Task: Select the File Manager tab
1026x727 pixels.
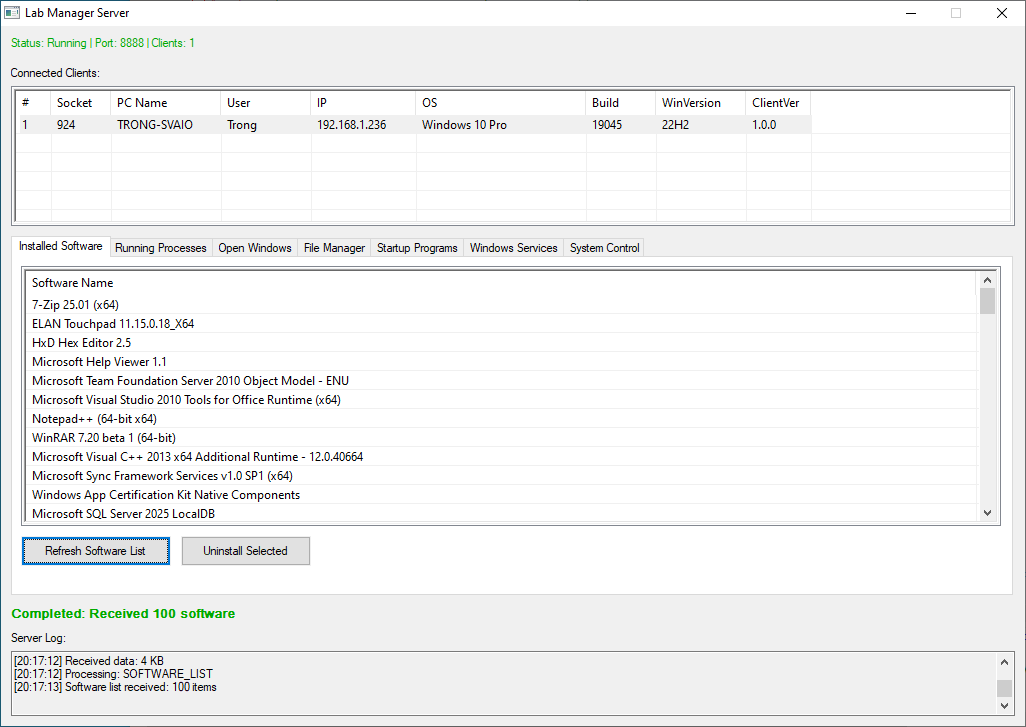Action: [334, 248]
